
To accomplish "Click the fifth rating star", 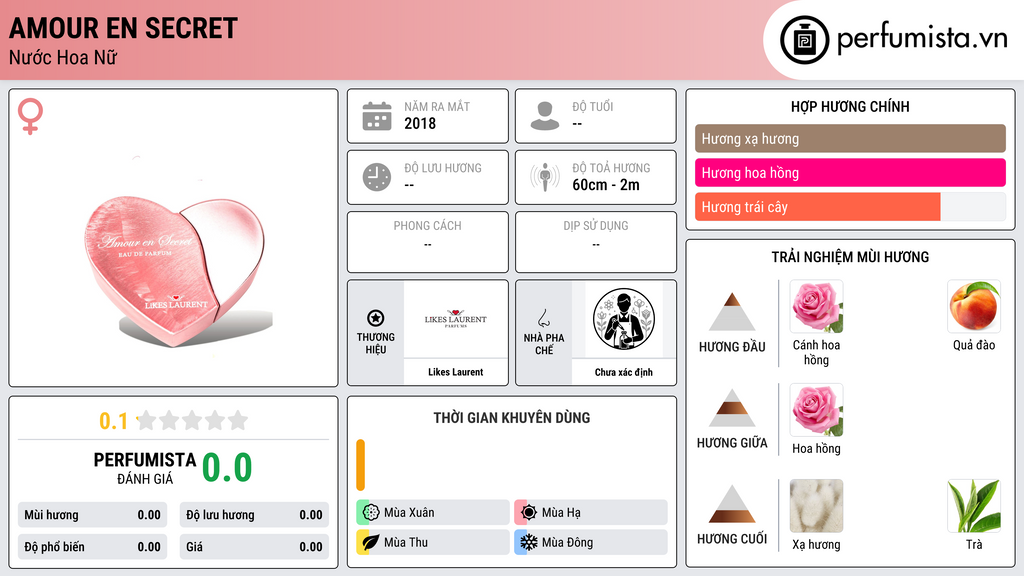I will [x=238, y=420].
